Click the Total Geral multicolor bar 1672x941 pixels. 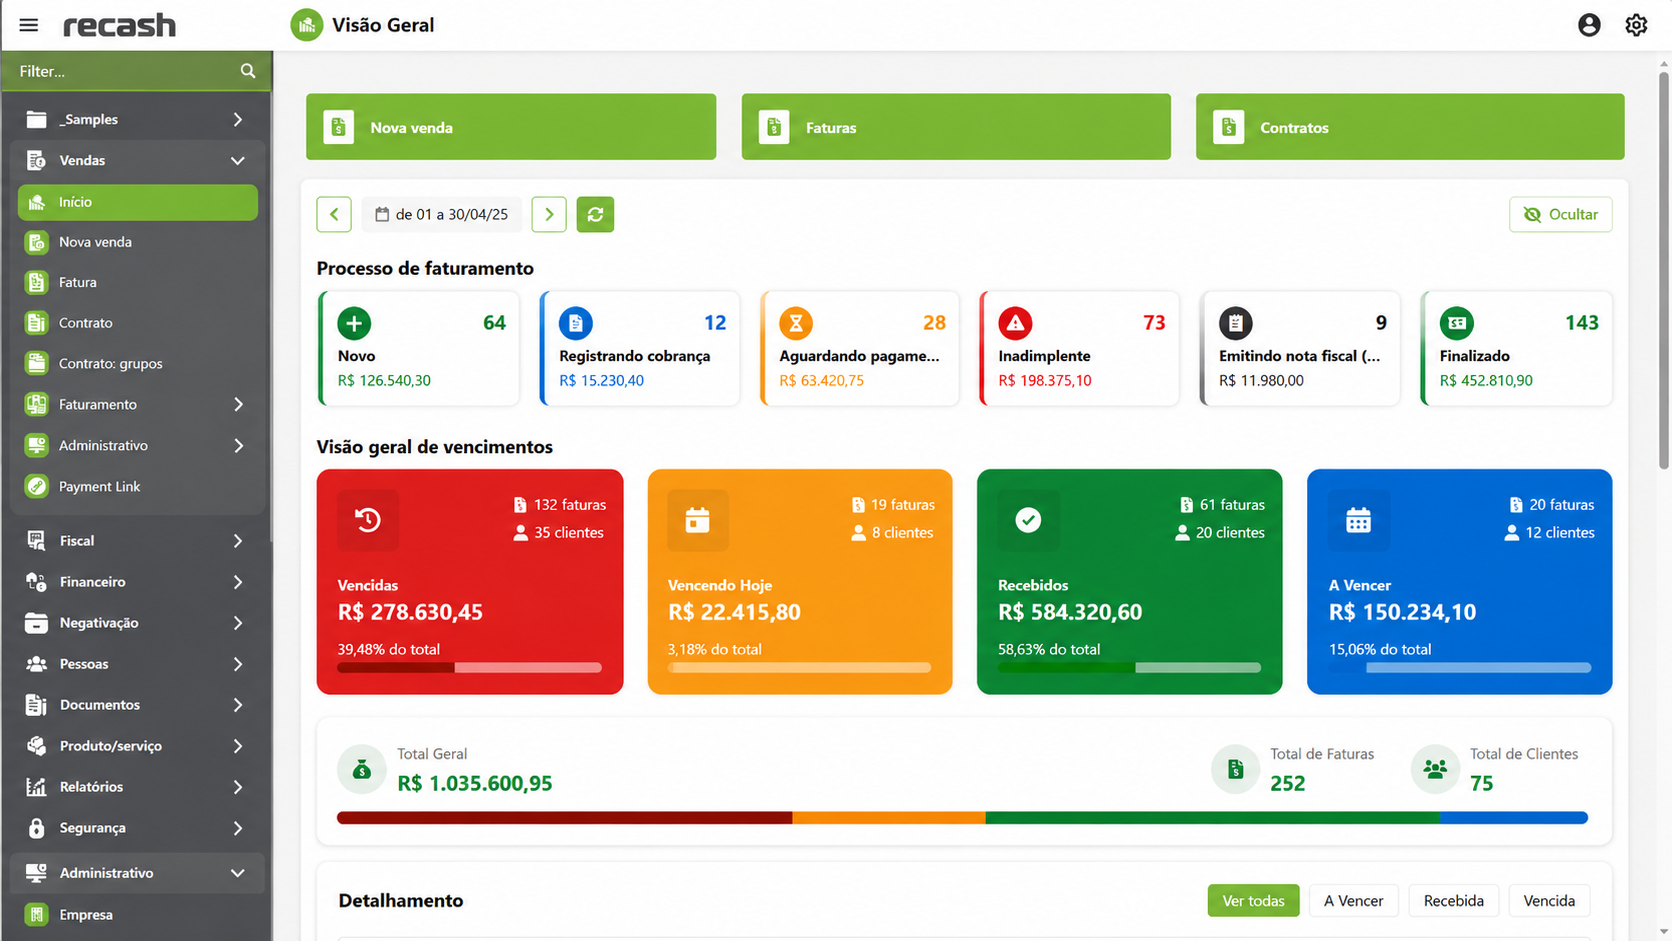pyautogui.click(x=963, y=818)
